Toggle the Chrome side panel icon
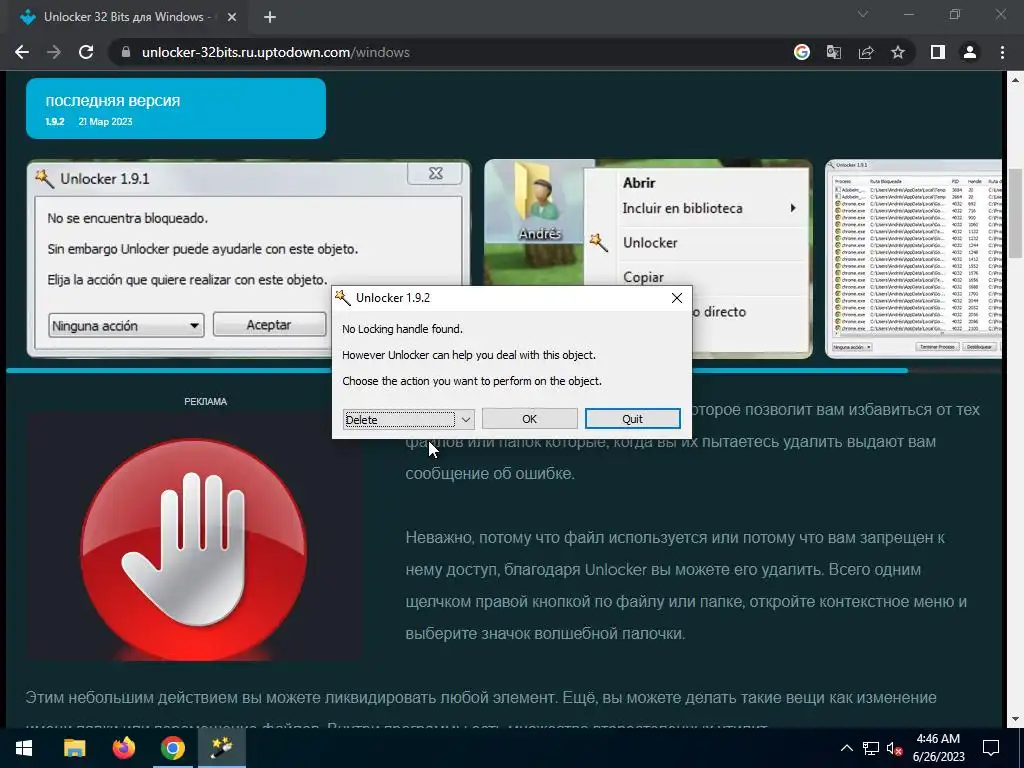The image size is (1024, 768). coord(938,52)
